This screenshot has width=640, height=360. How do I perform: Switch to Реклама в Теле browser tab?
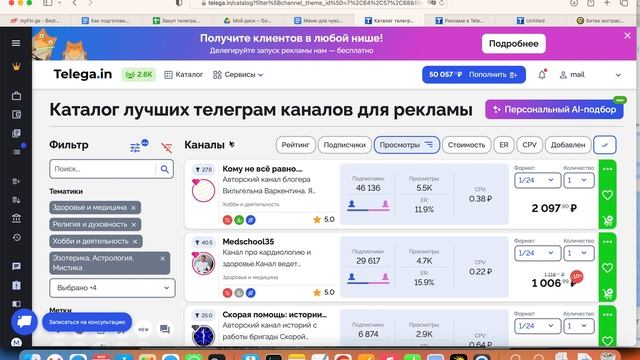(459, 20)
